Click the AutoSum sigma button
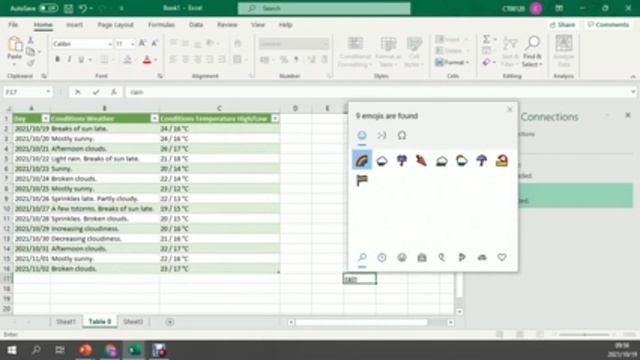Viewport: 640px width, 360px height. pos(486,39)
